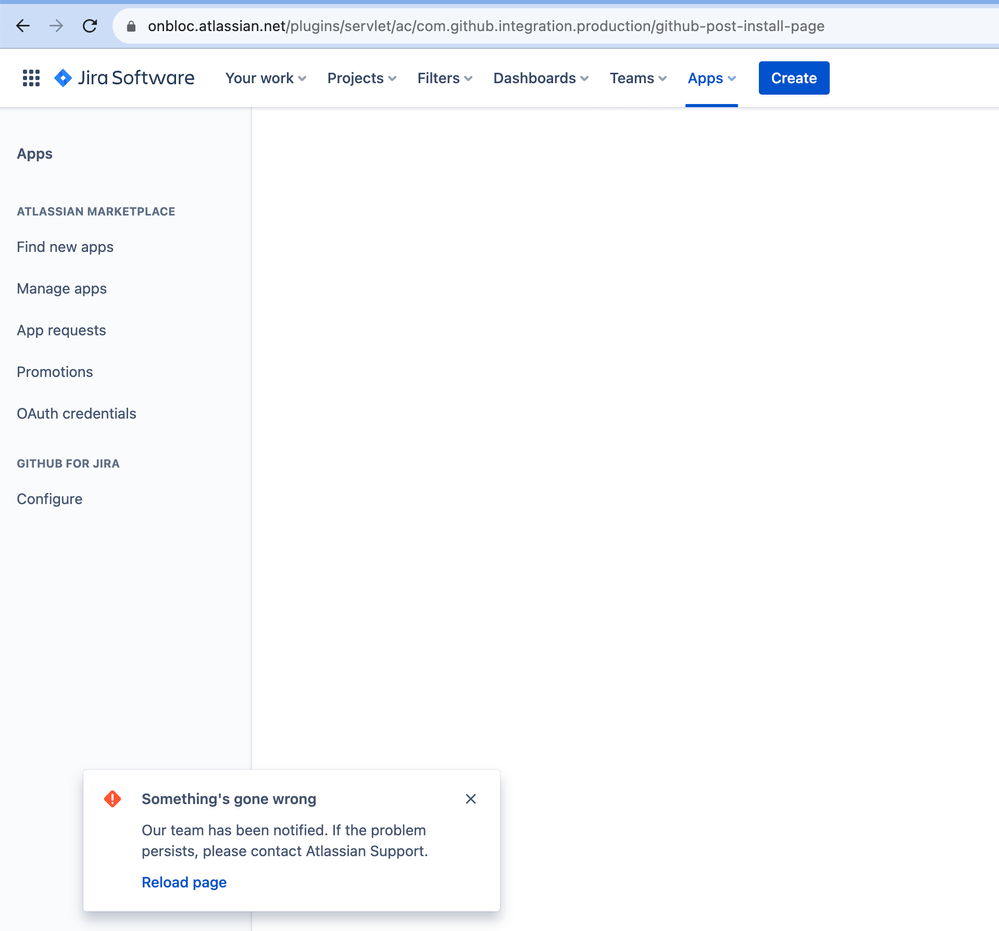
Task: Dismiss the 'Something's gone wrong' notification
Action: [471, 798]
